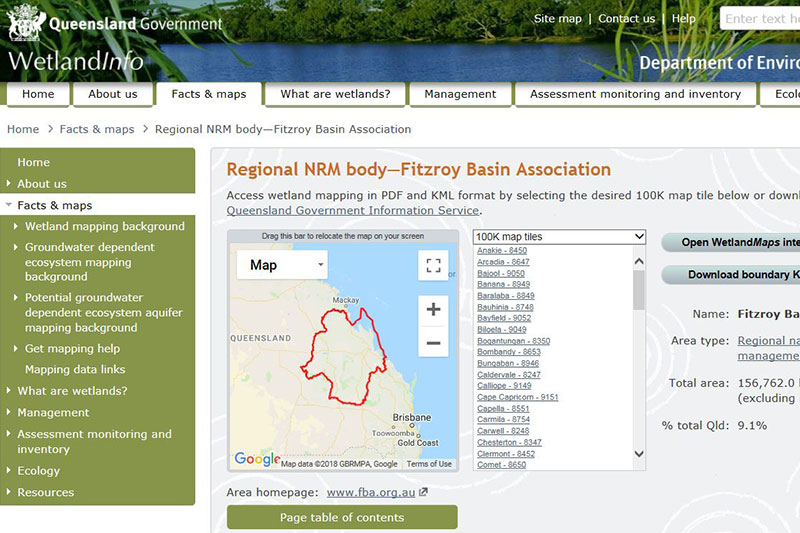Expand the Management sidebar section
The image size is (800, 533).
pos(53,412)
